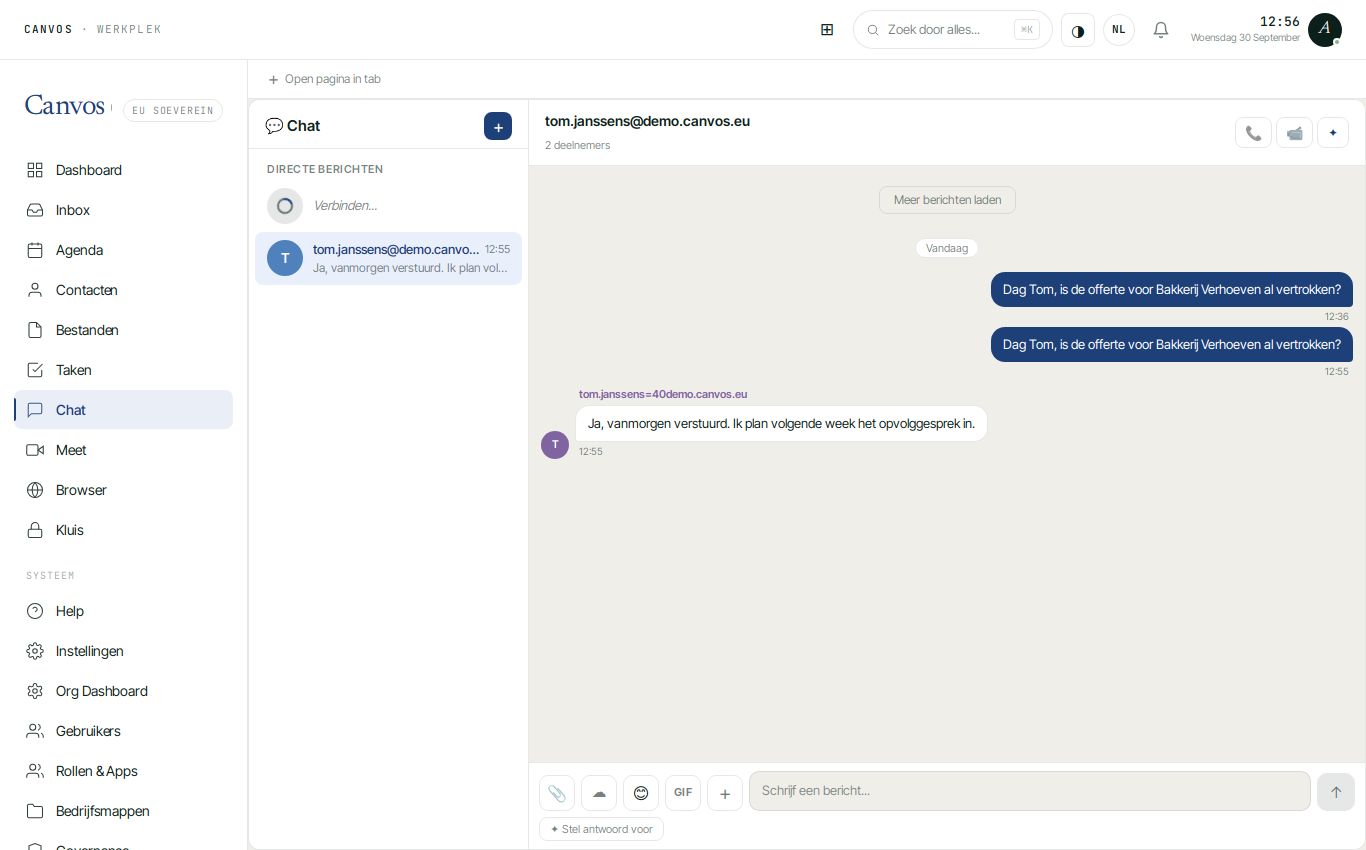1366x850 pixels.
Task: Select Taken in the sidebar
Action: [x=124, y=370]
